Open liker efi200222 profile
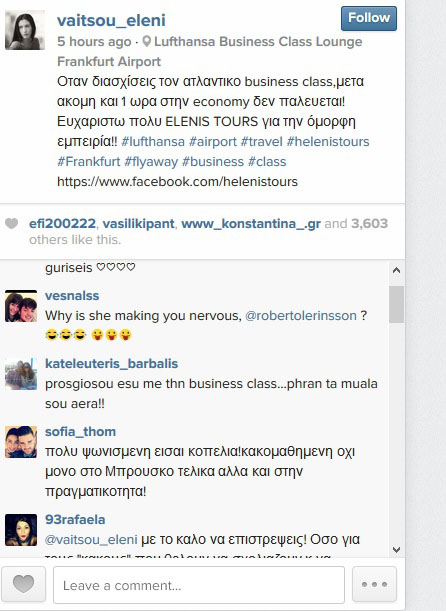The height and width of the screenshot is (611, 446). pos(62,224)
